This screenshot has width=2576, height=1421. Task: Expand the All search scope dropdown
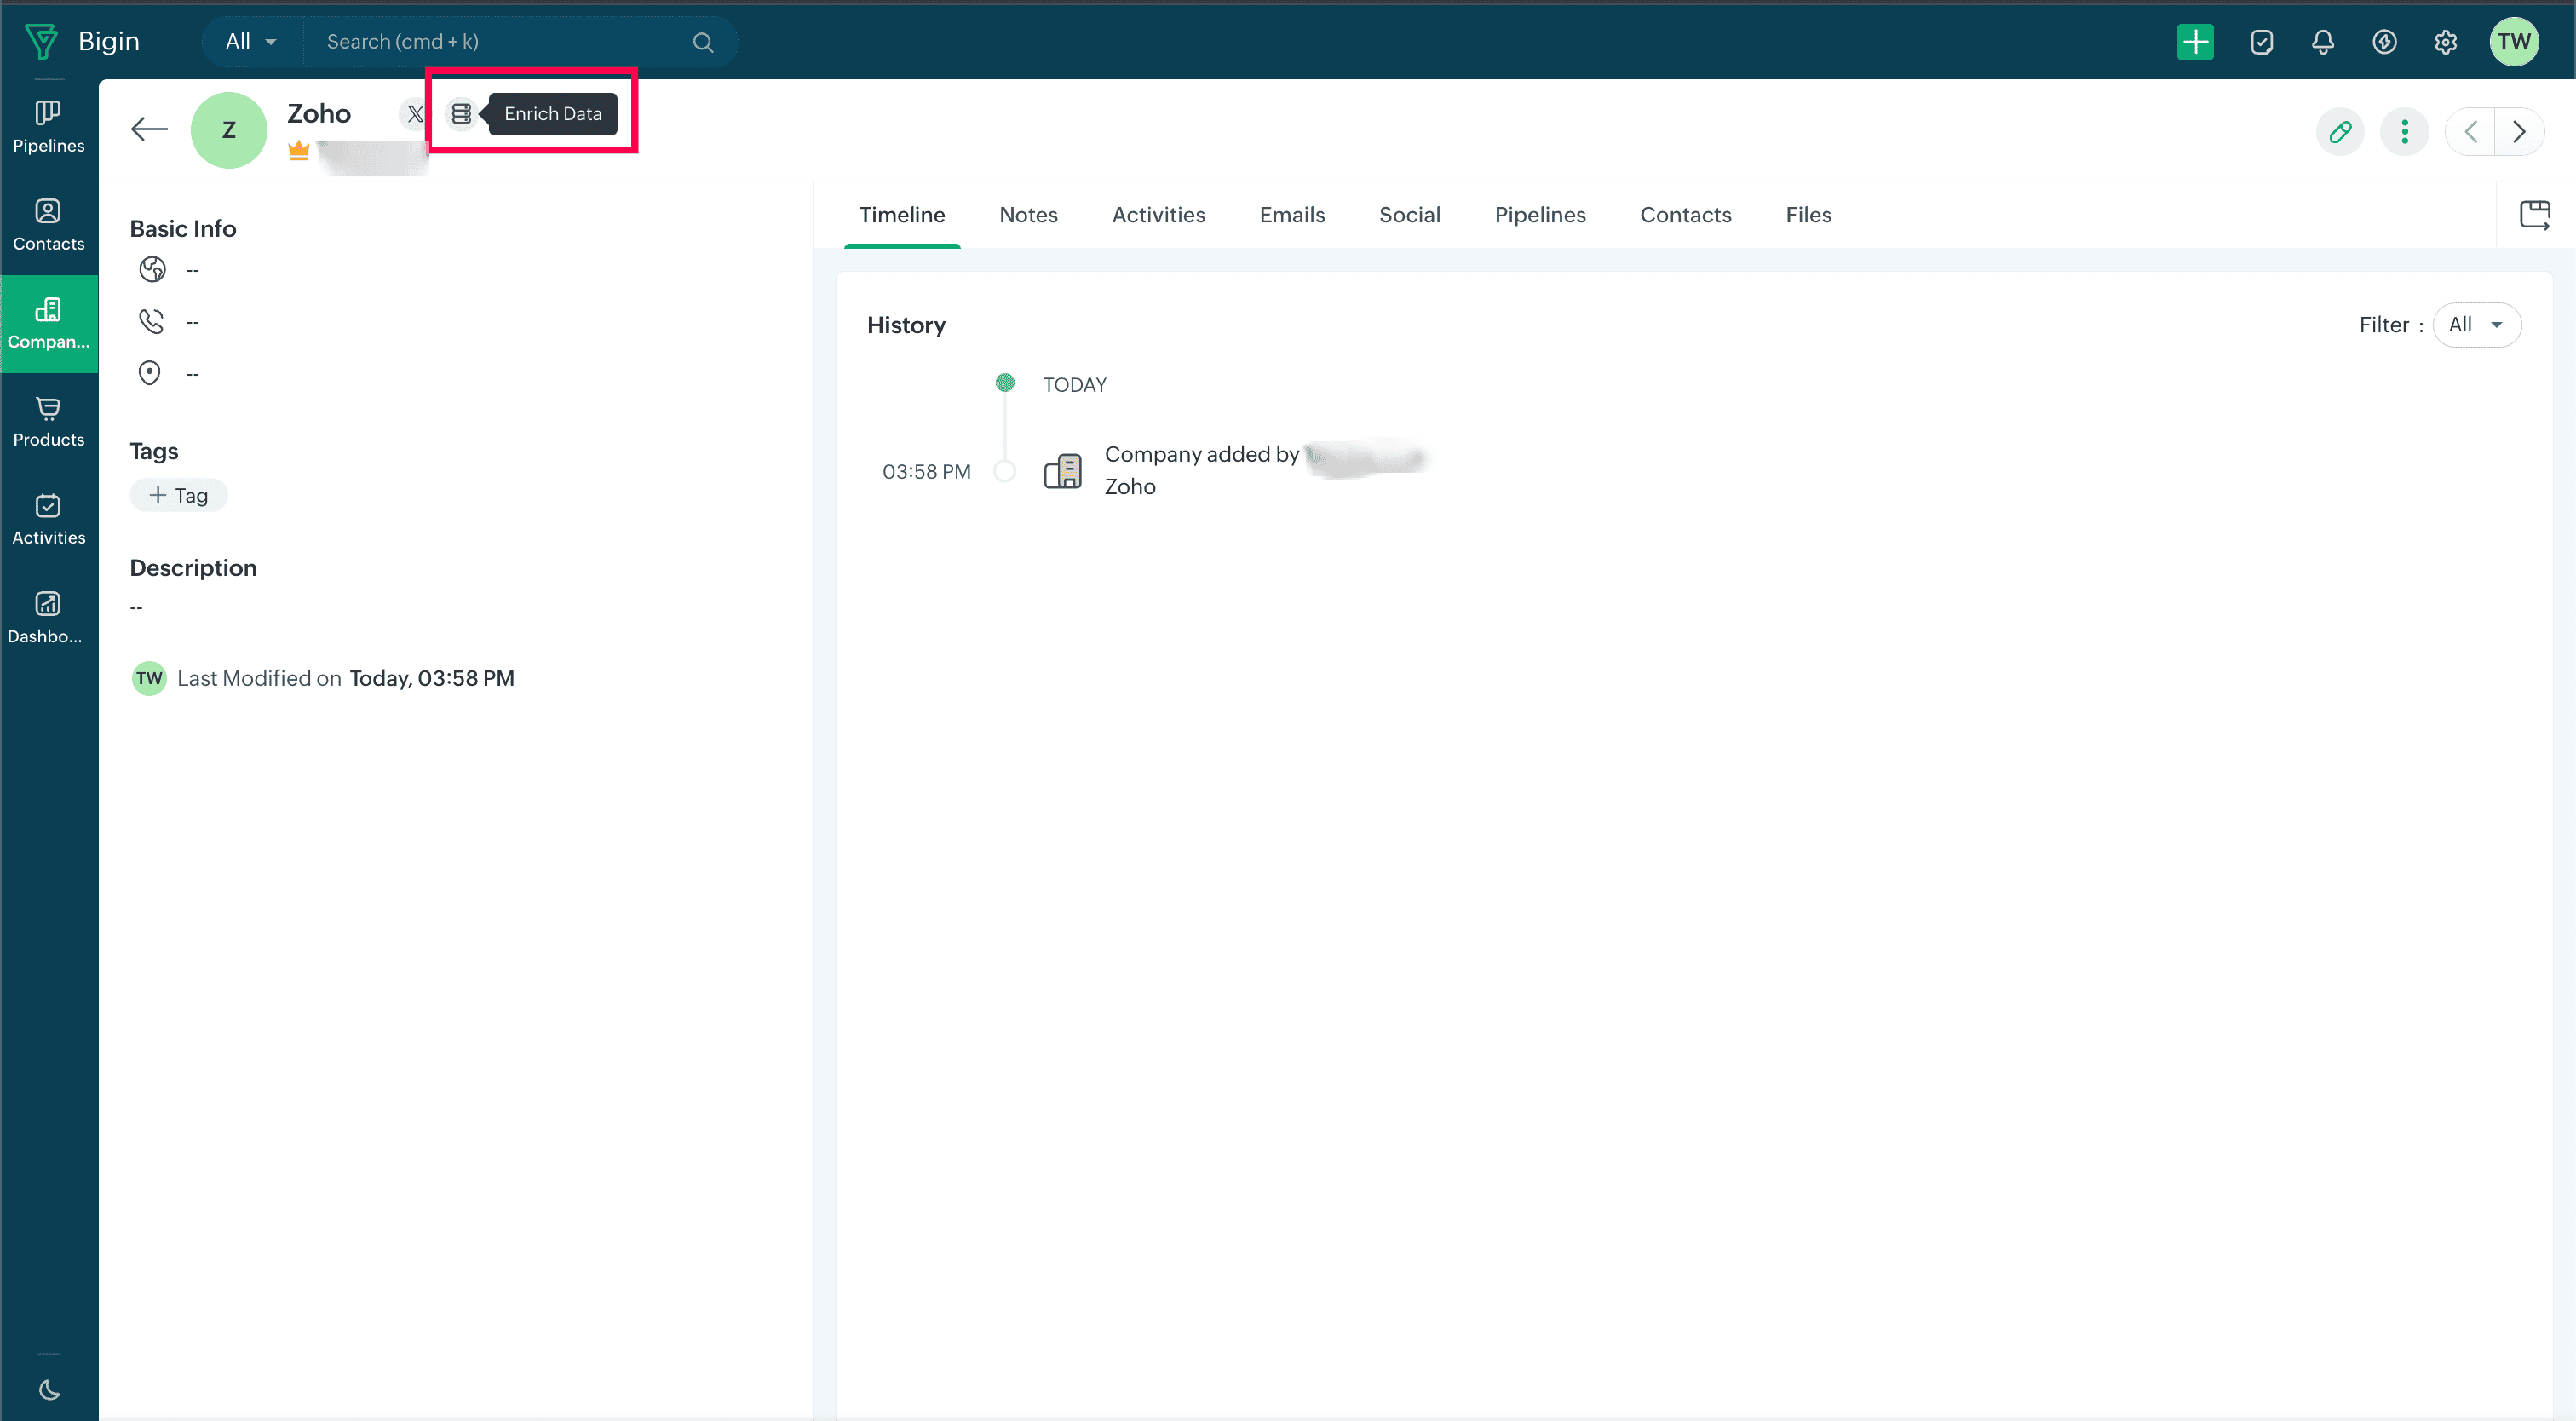(x=251, y=42)
